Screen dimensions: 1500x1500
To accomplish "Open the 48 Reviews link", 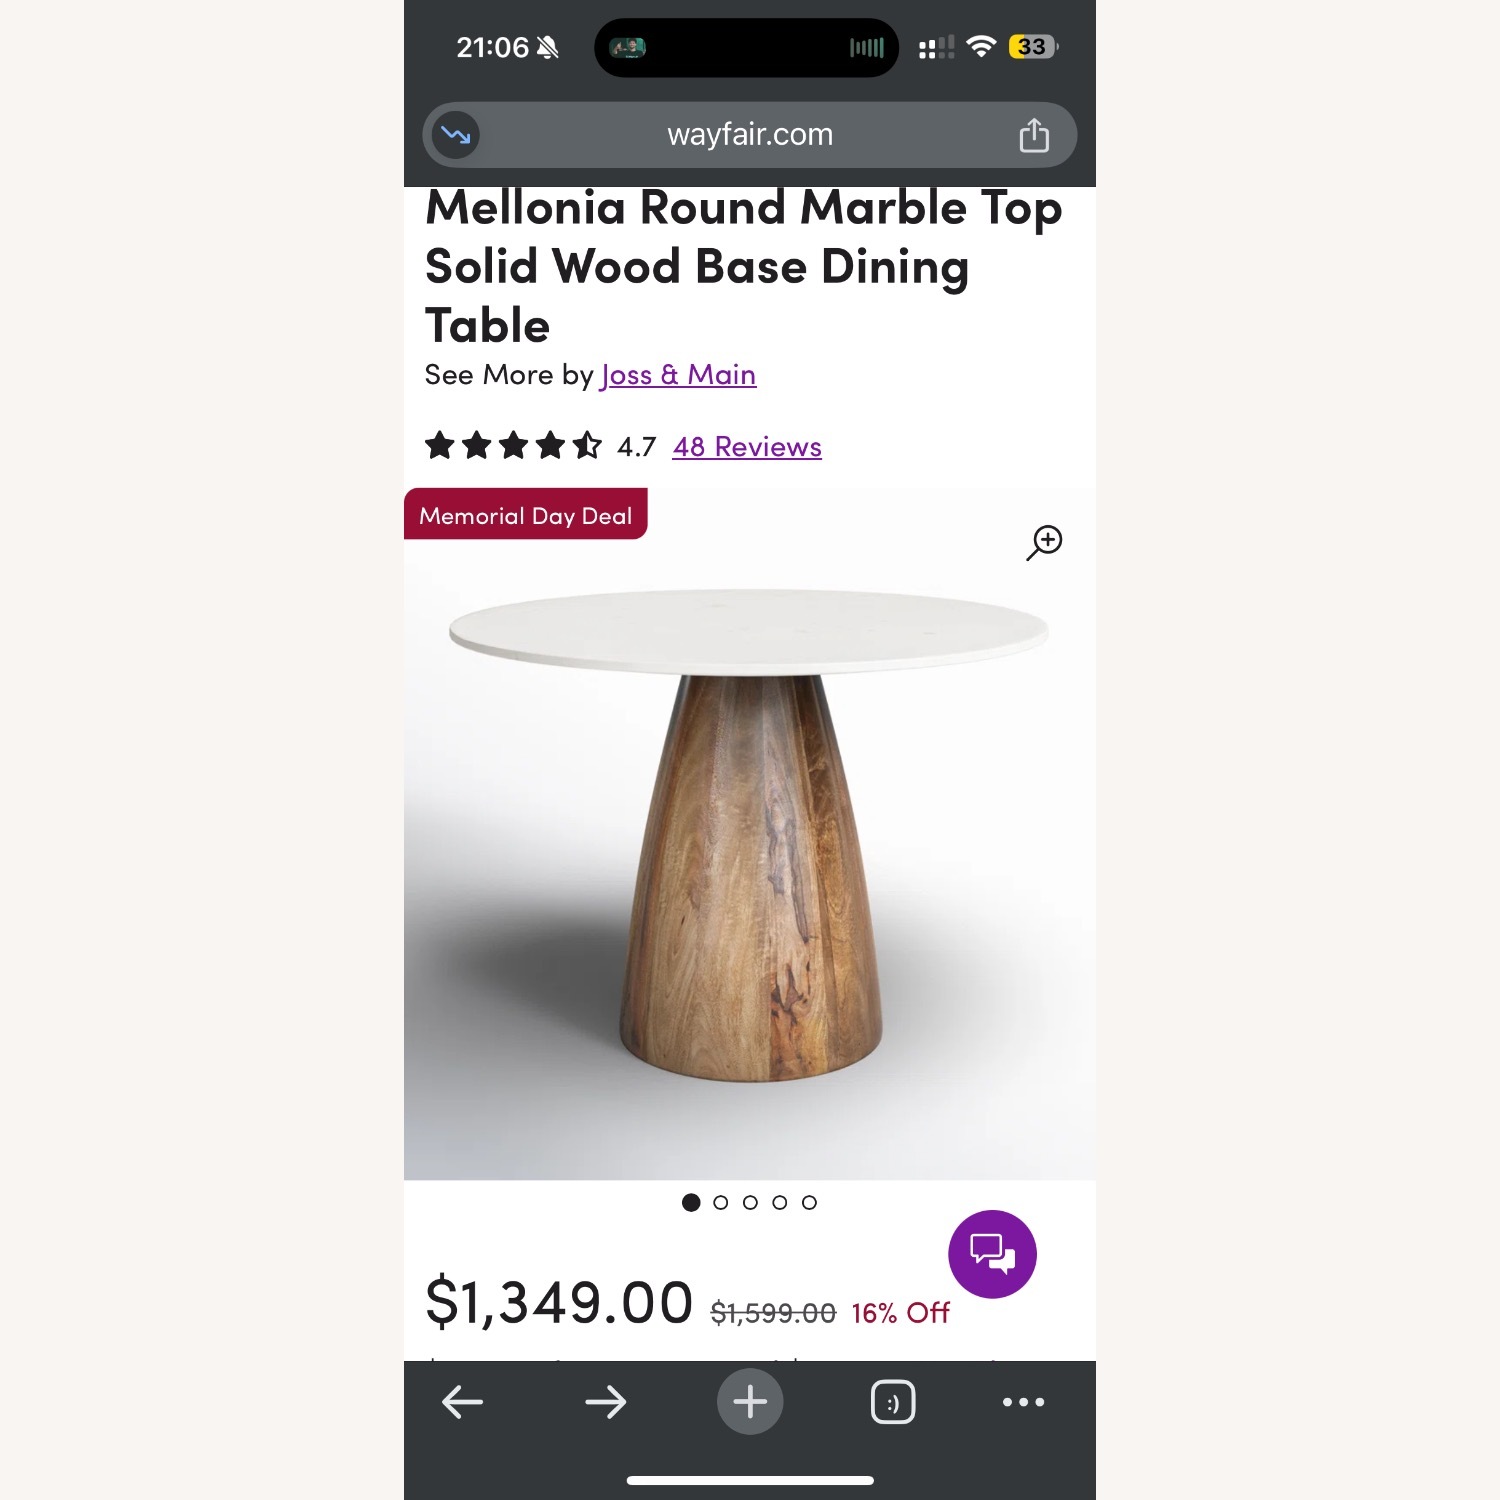I will click(x=746, y=446).
